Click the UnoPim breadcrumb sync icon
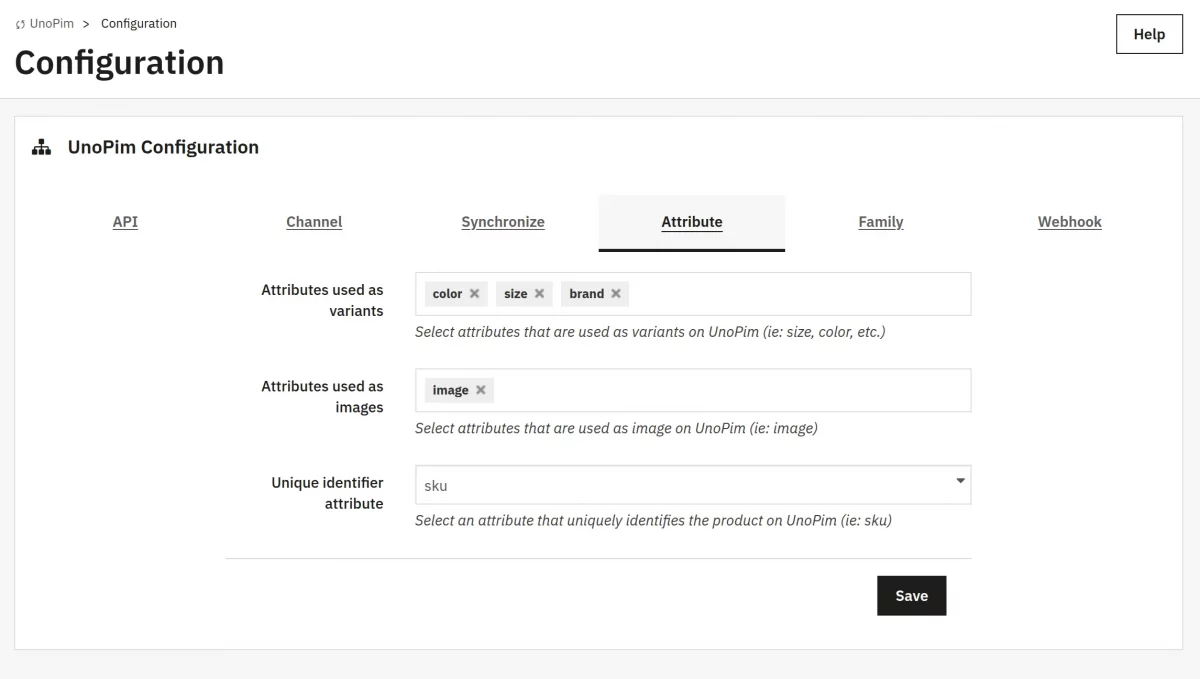 (20, 24)
